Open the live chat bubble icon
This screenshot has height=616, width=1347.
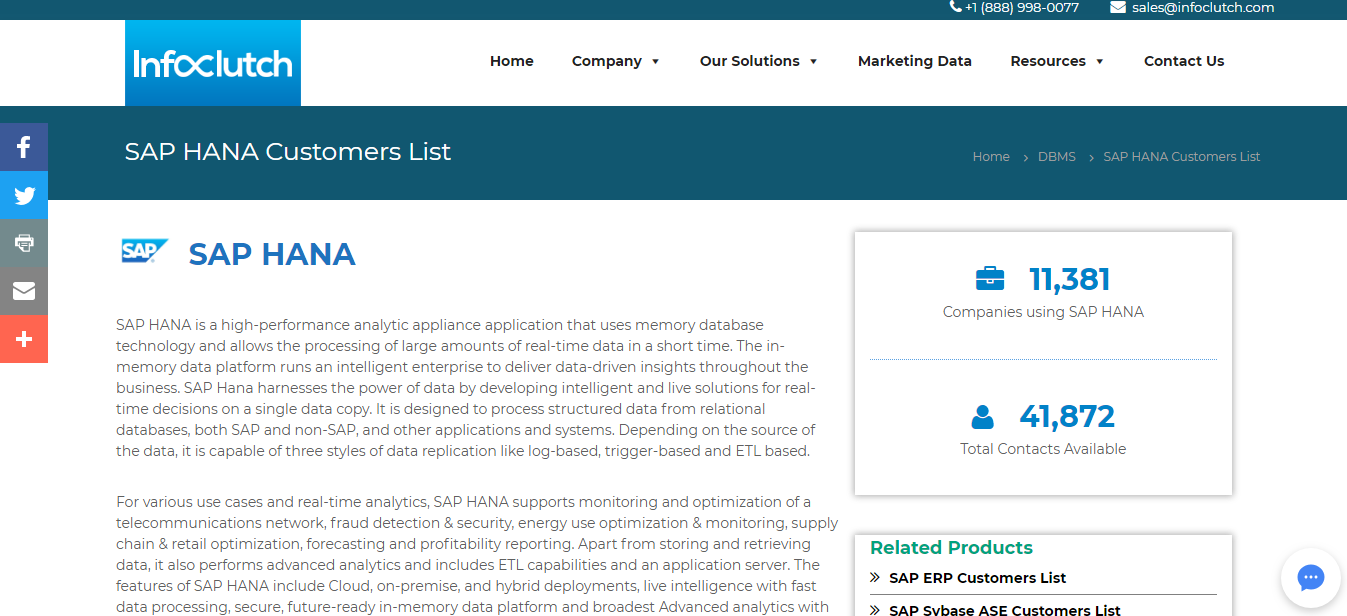1310,578
